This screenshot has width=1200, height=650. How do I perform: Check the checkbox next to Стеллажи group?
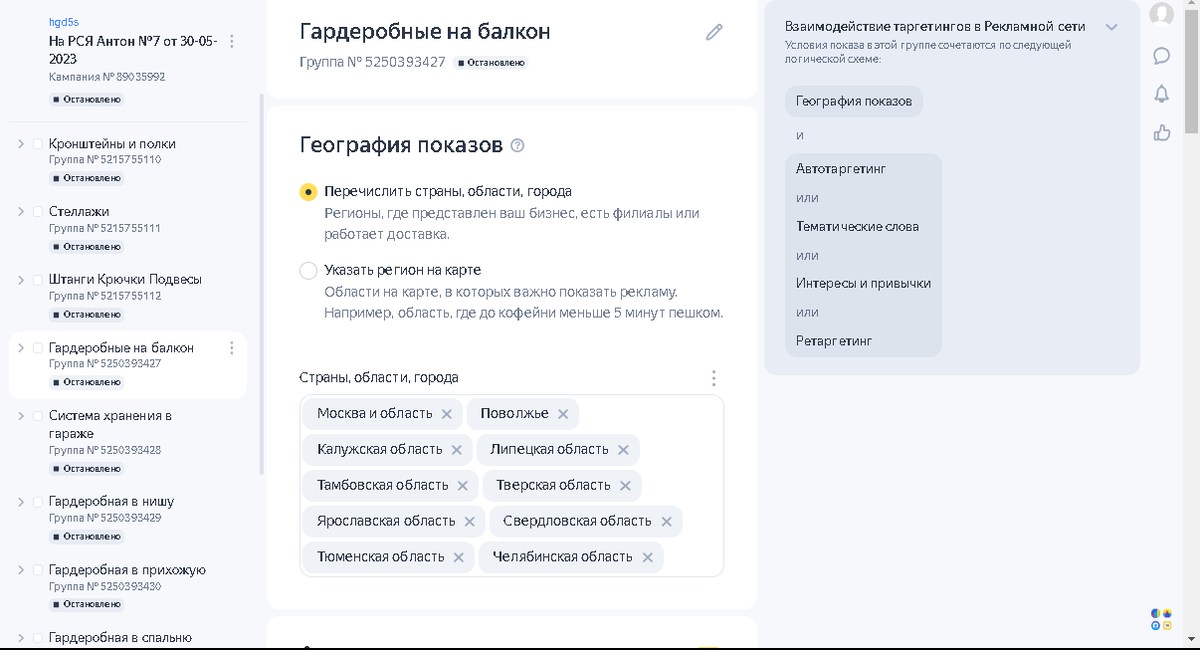pos(37,211)
